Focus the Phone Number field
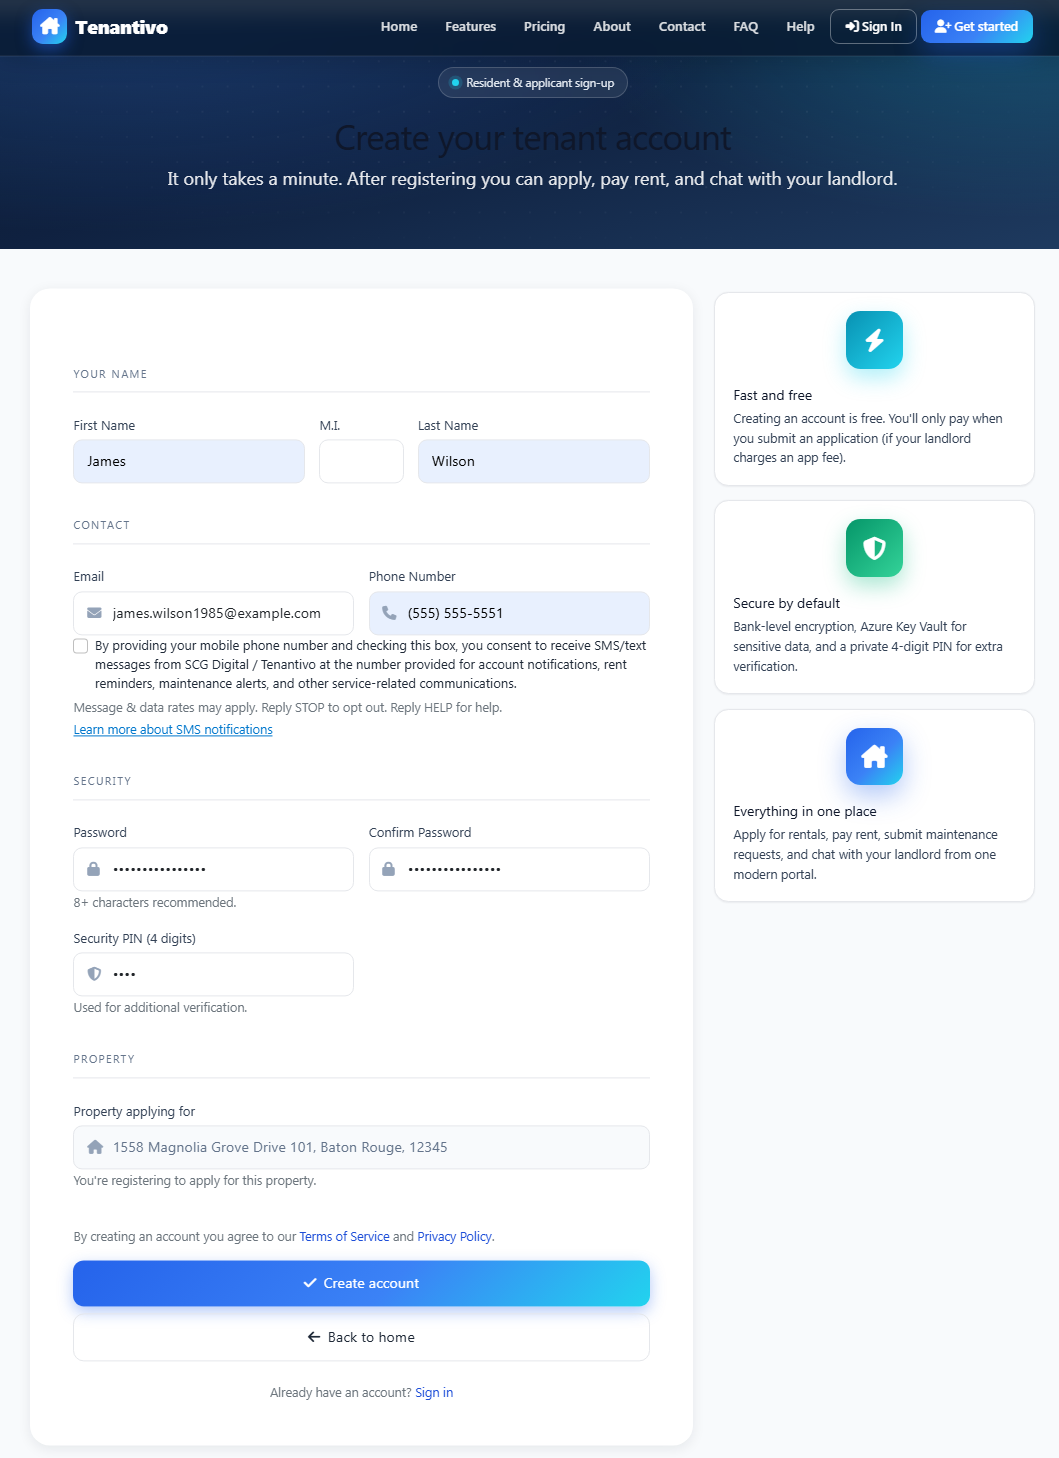1059x1458 pixels. tap(509, 613)
